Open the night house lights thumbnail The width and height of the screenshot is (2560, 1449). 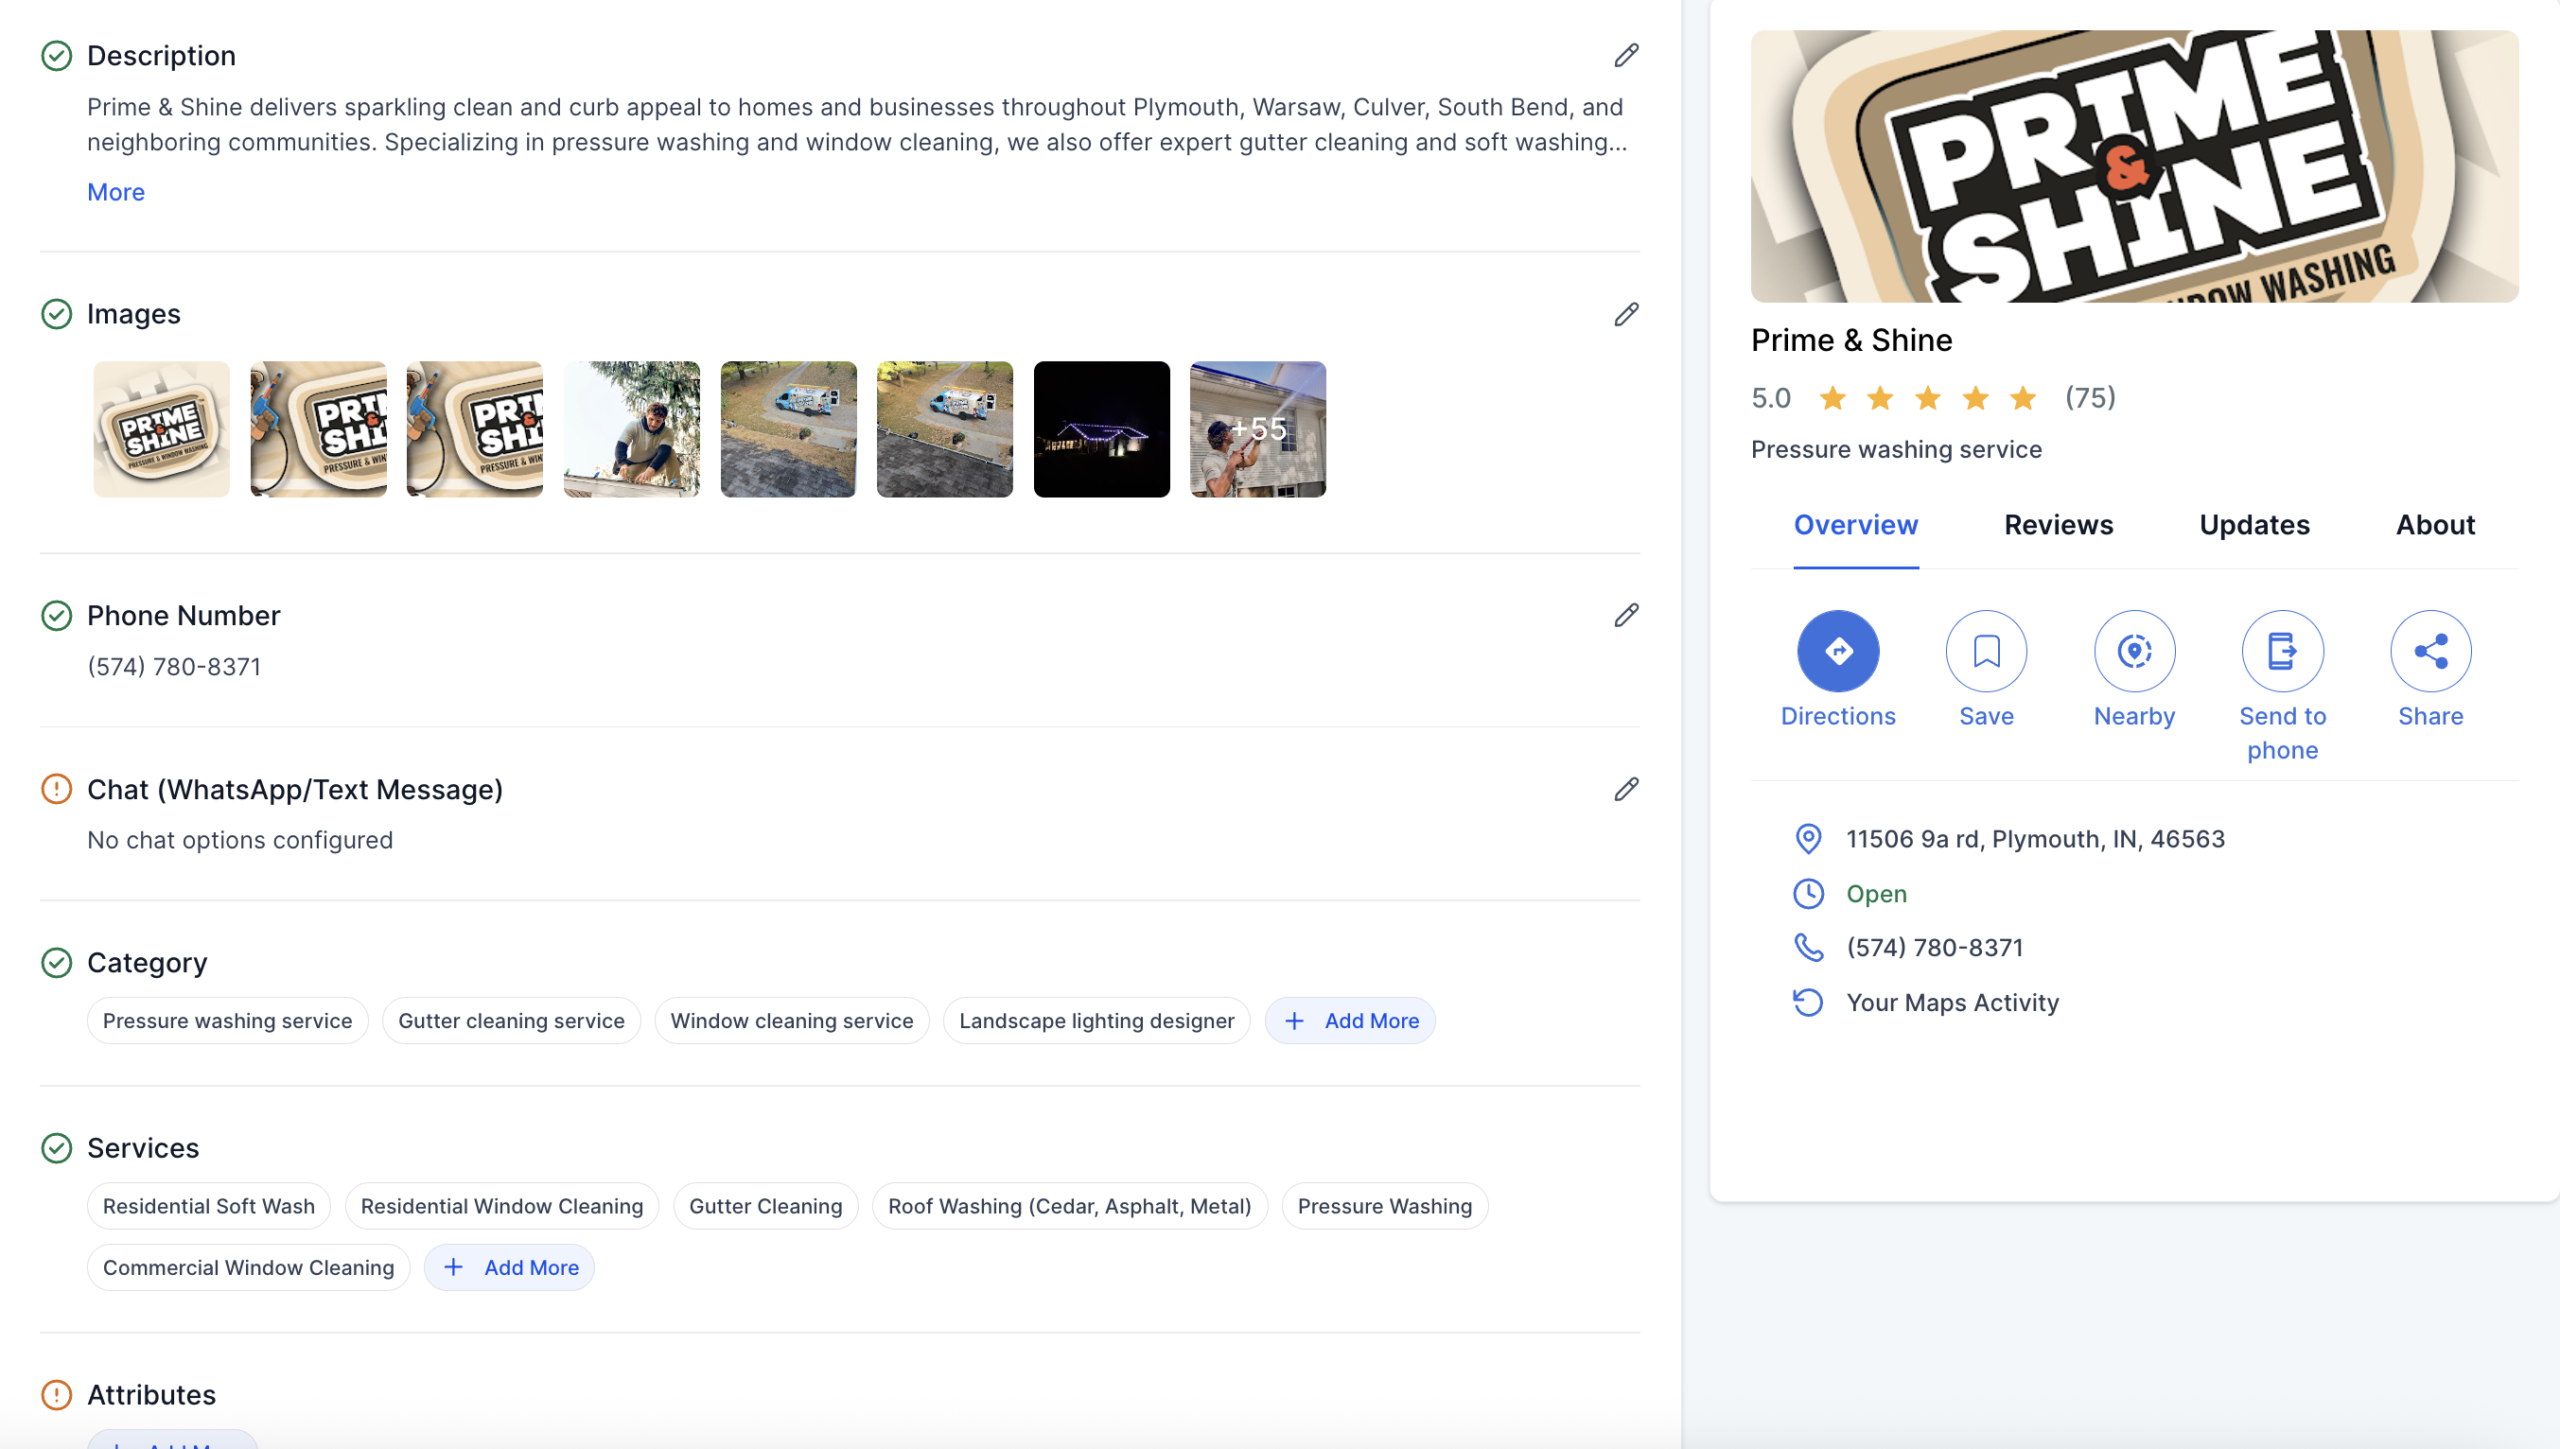[x=1101, y=429]
